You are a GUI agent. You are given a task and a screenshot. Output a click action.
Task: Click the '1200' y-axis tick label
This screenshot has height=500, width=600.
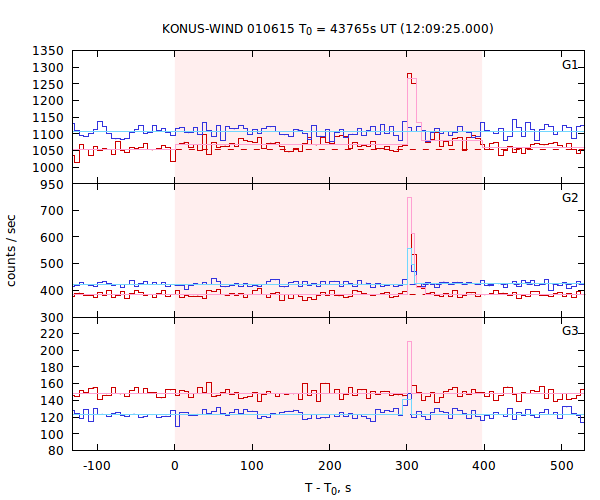[48, 101]
